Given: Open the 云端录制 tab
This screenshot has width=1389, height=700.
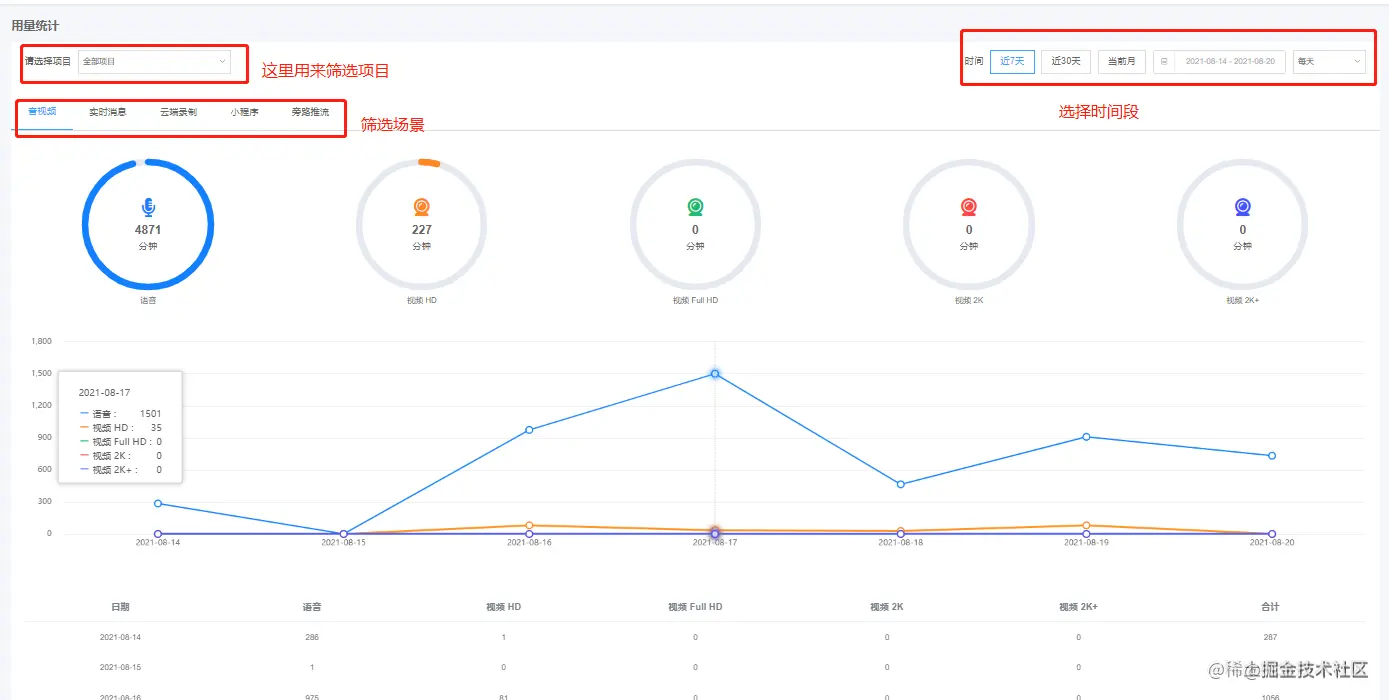Looking at the screenshot, I should click(x=178, y=112).
